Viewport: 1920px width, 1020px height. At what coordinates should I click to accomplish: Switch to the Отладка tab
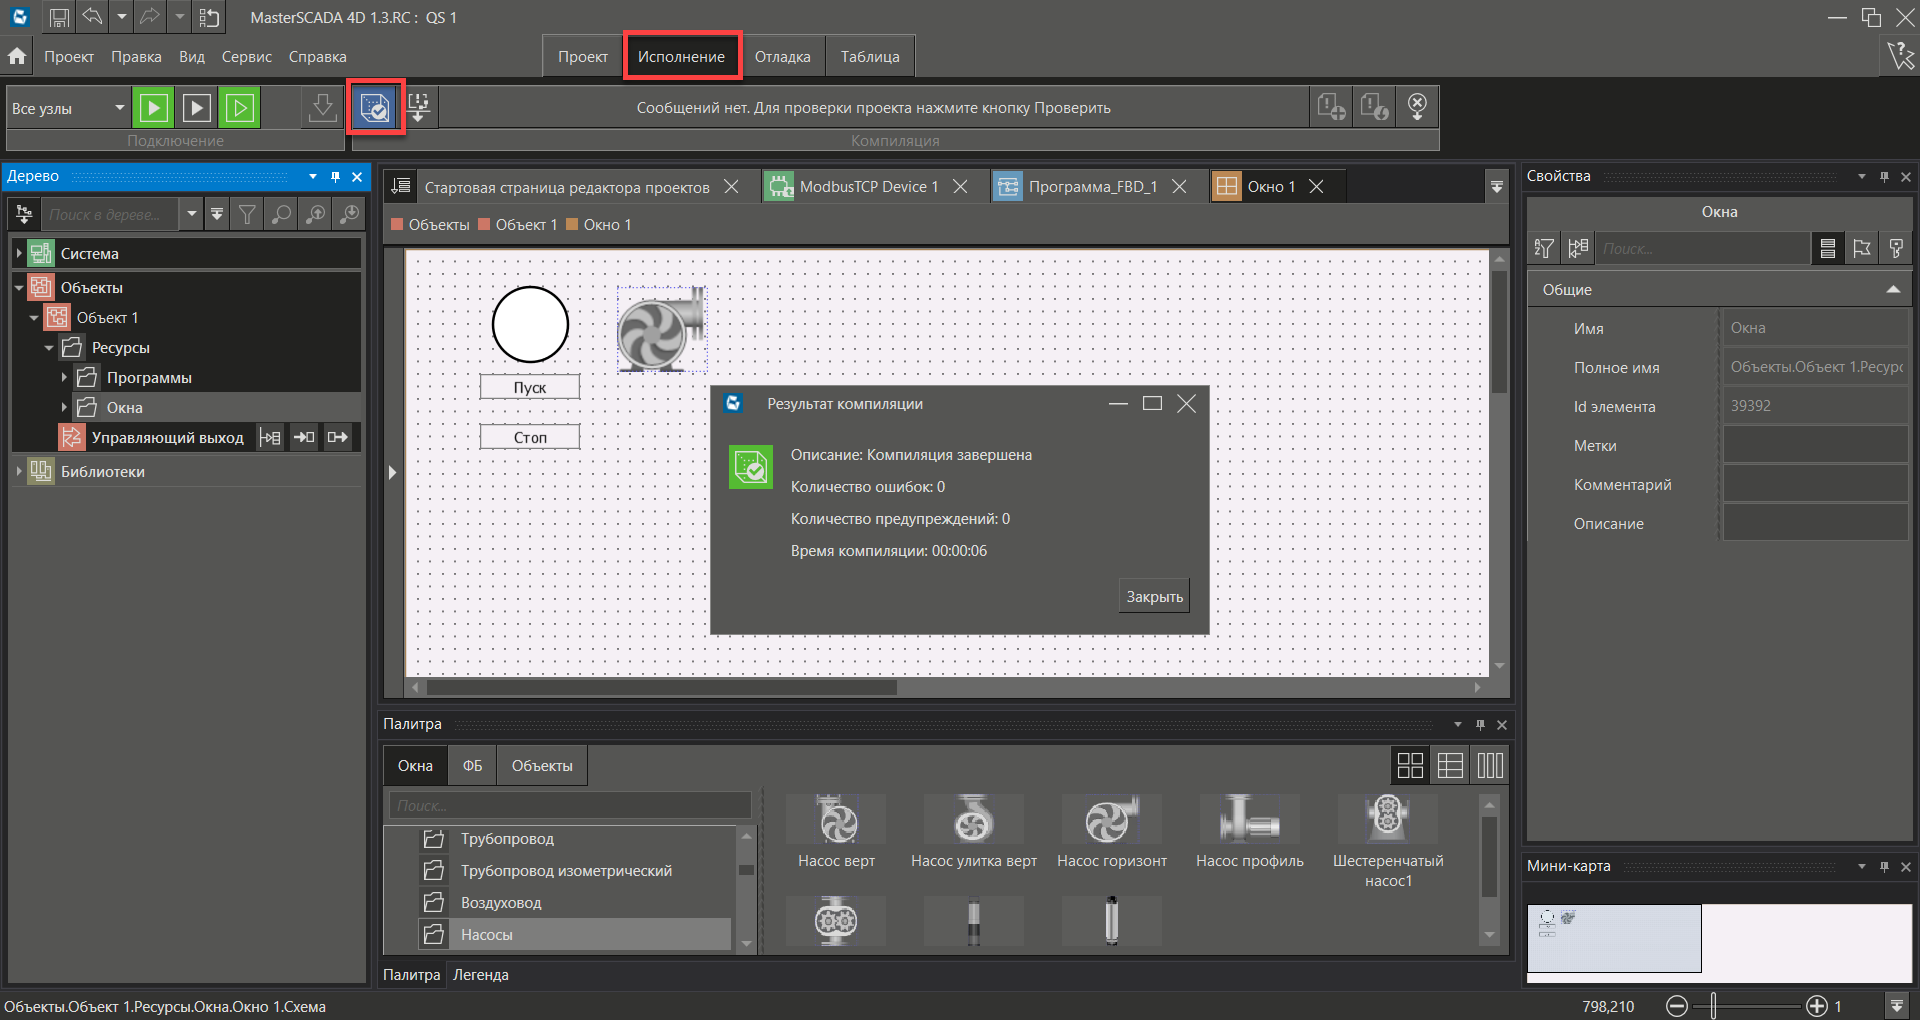coord(782,57)
